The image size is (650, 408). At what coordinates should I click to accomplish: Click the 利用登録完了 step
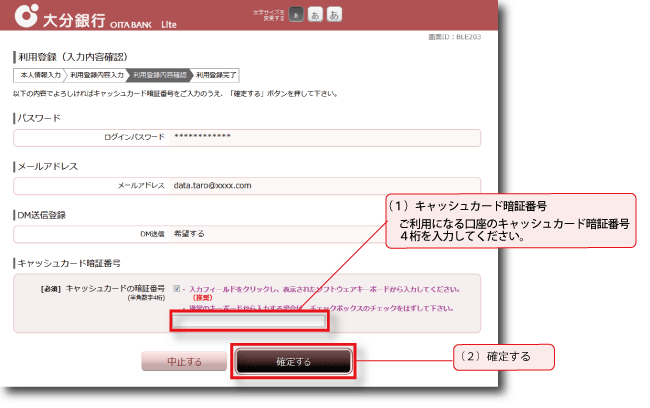point(216,75)
